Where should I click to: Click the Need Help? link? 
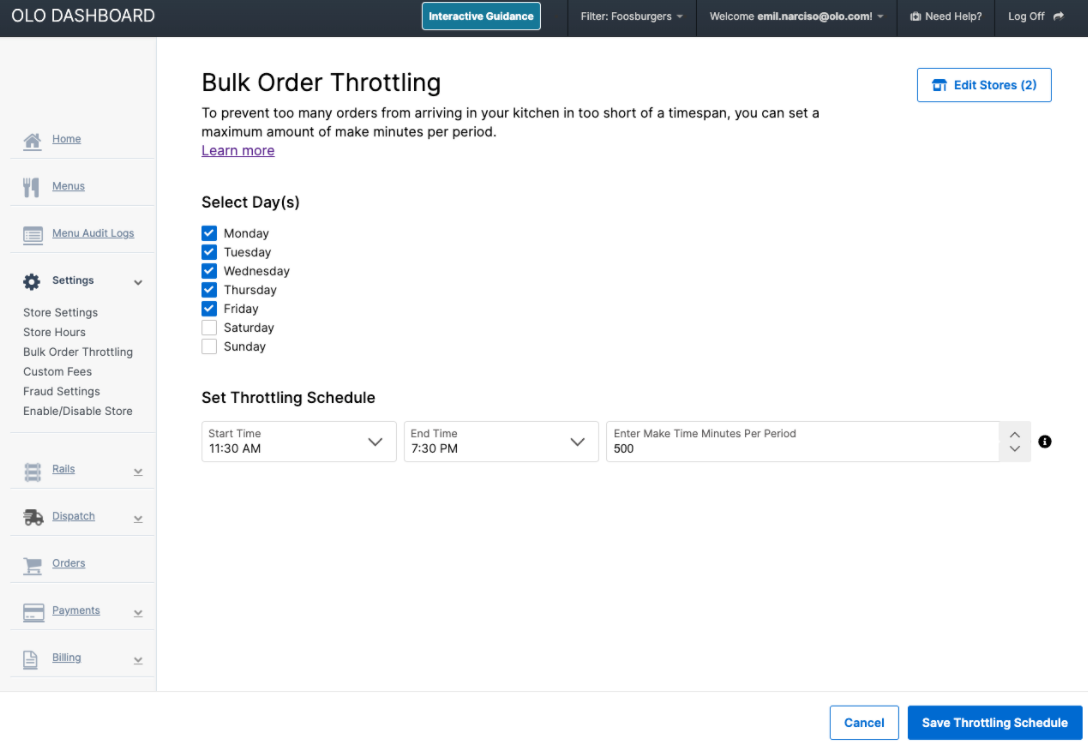[953, 17]
